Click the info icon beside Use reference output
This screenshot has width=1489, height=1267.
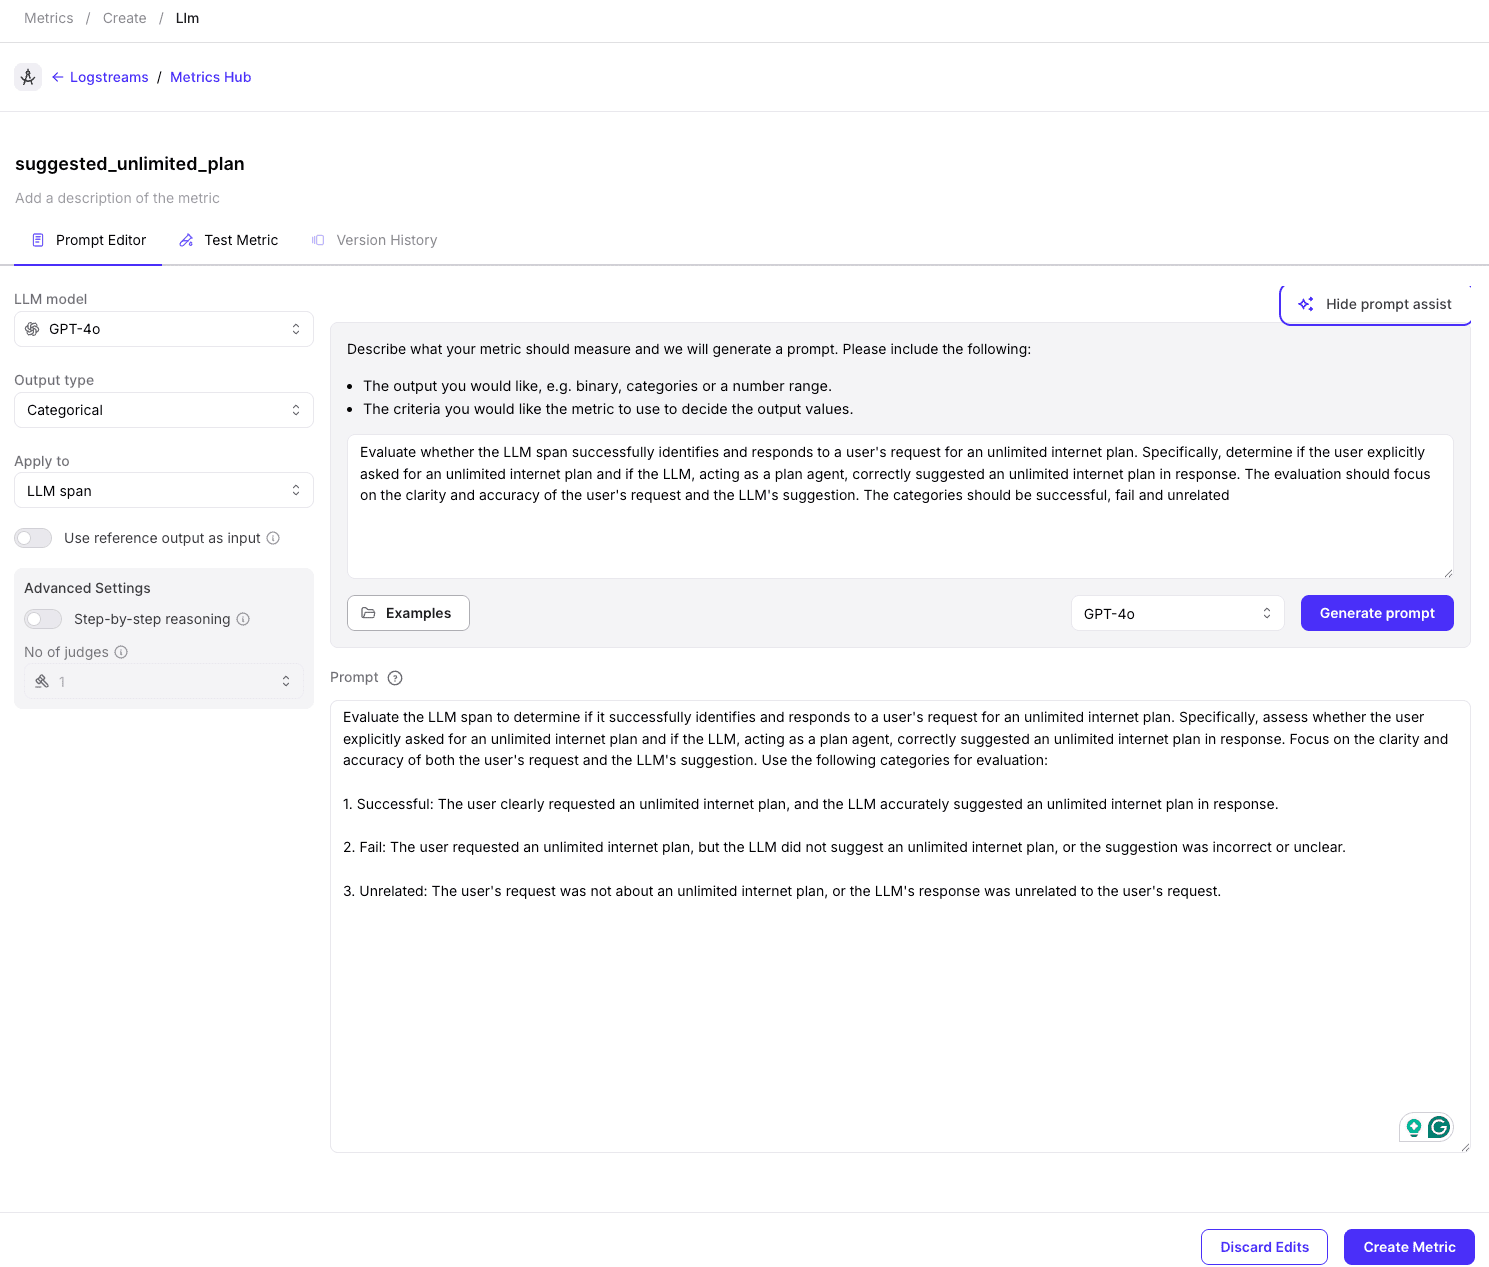point(273,538)
